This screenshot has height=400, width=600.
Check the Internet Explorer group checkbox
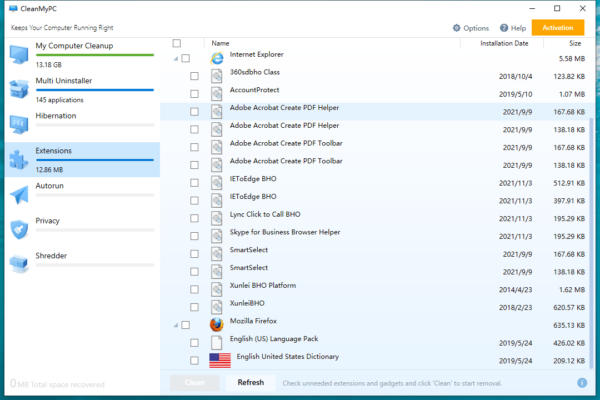pyautogui.click(x=186, y=58)
